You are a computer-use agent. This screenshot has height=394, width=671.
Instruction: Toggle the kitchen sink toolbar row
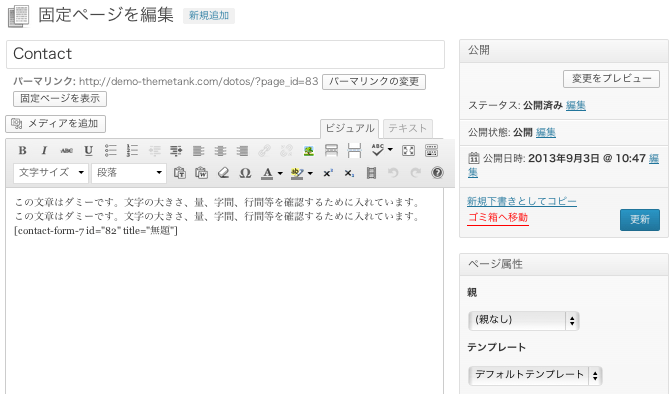pos(431,151)
